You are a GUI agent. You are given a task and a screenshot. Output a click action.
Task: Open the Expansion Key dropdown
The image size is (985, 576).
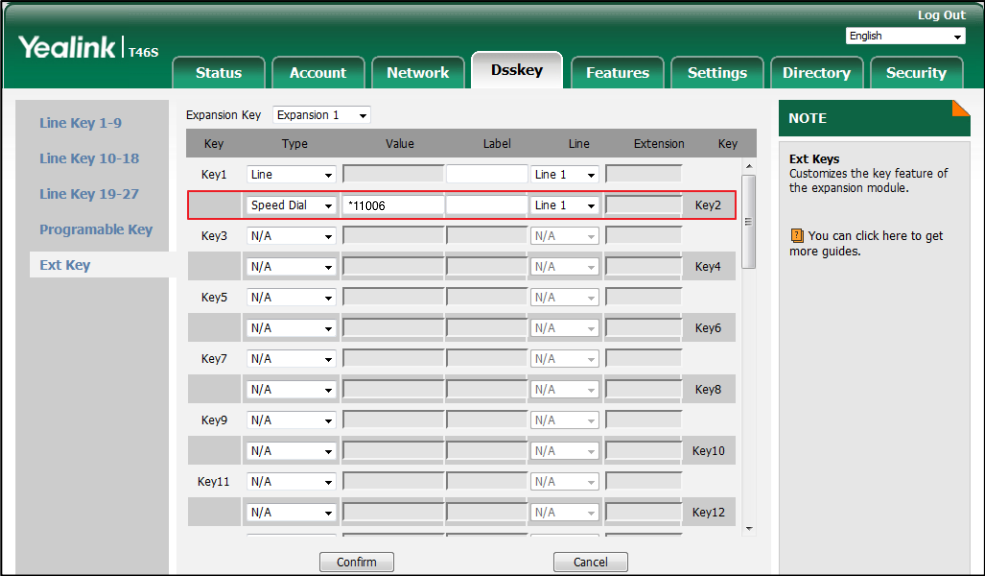(322, 115)
